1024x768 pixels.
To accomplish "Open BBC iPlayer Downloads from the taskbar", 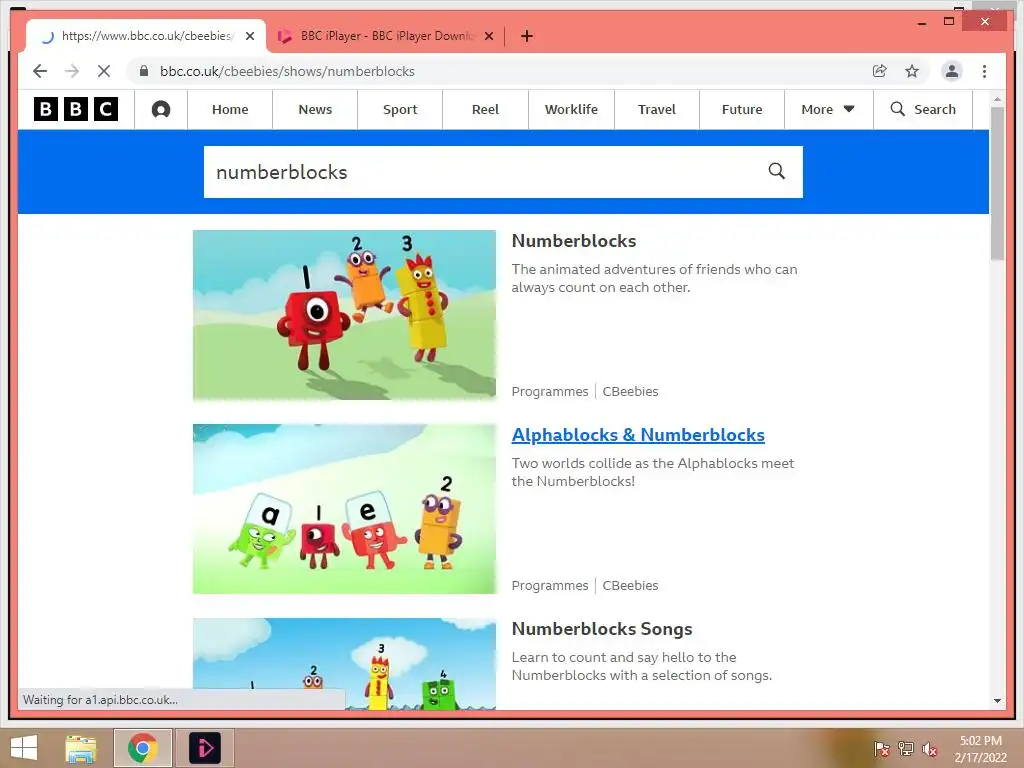I will point(204,748).
